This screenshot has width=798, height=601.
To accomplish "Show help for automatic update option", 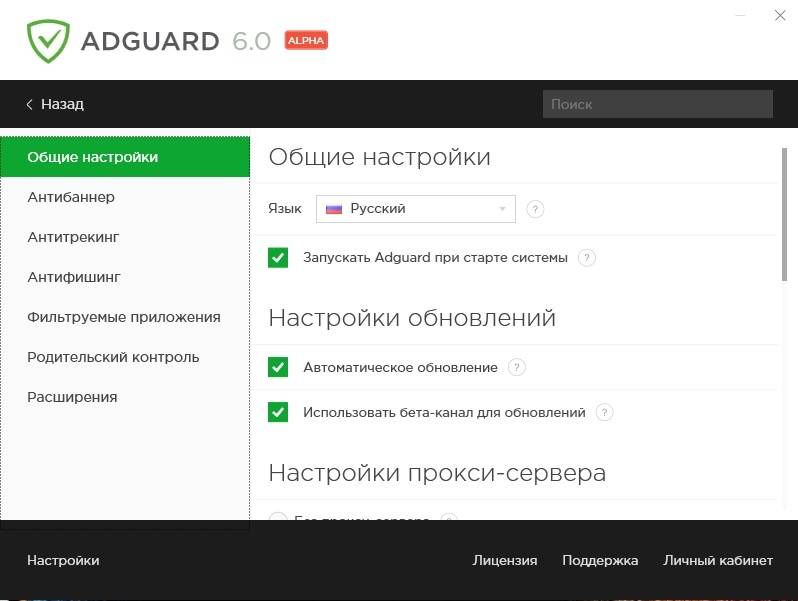I will [x=517, y=367].
